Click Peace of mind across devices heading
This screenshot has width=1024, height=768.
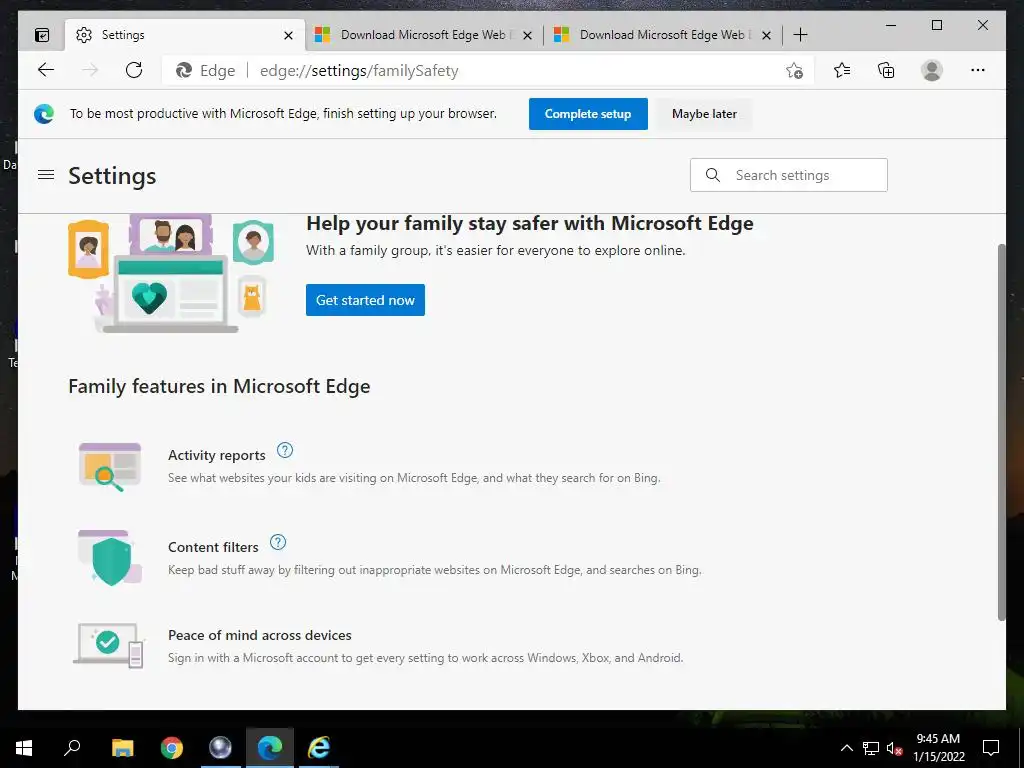(260, 635)
